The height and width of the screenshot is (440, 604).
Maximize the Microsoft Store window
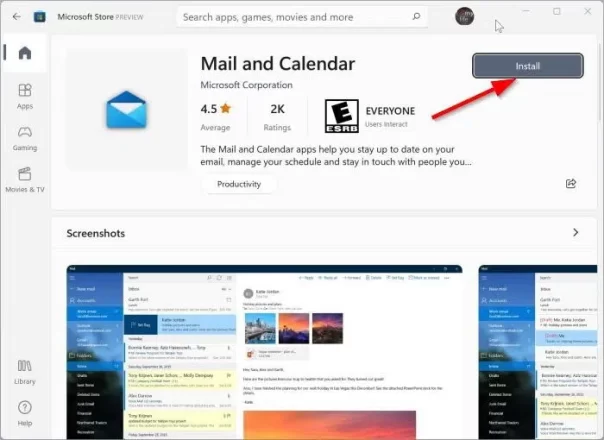coord(557,11)
